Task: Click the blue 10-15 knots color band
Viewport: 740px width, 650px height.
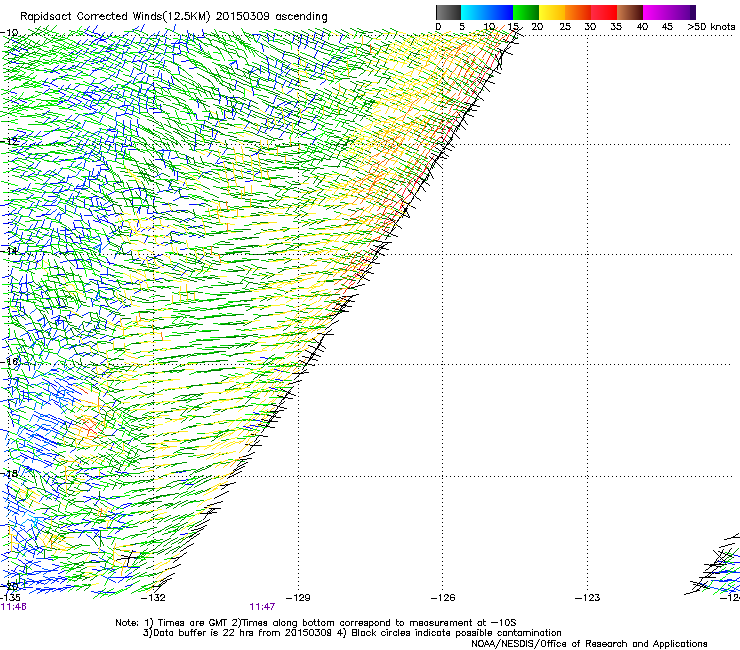Action: [x=500, y=12]
